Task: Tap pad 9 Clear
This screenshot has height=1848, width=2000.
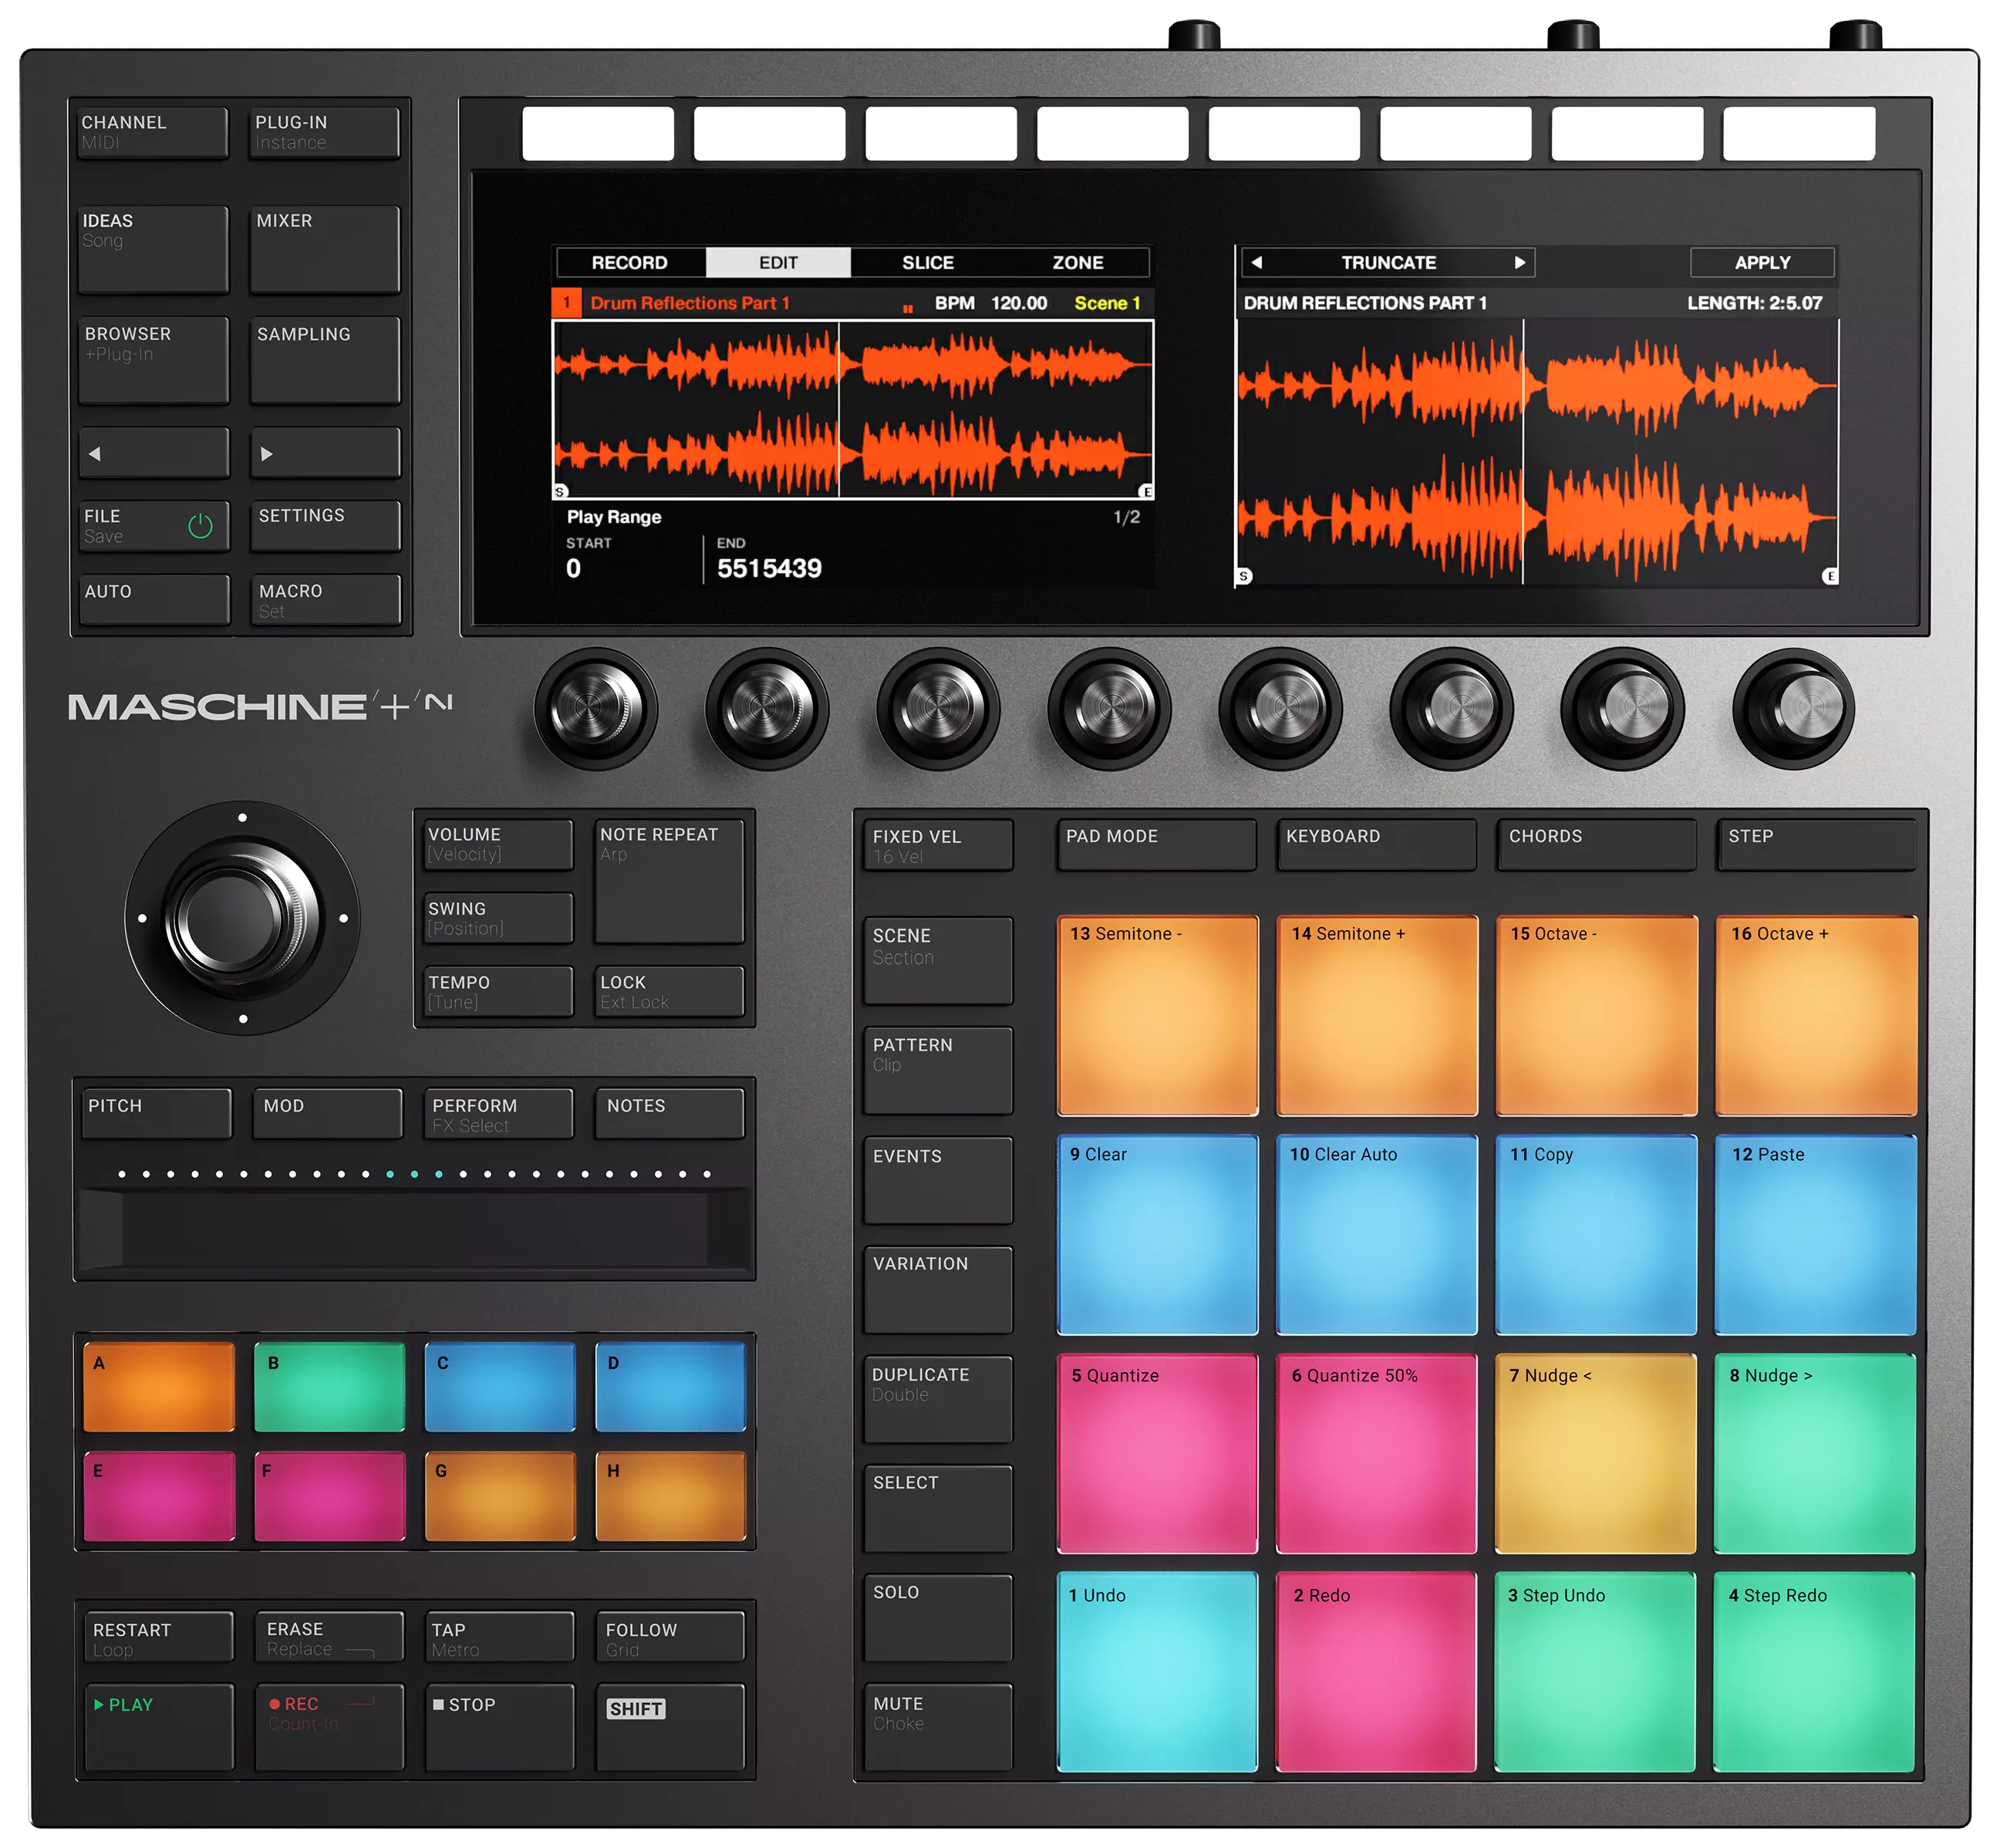Action: click(x=1157, y=1234)
